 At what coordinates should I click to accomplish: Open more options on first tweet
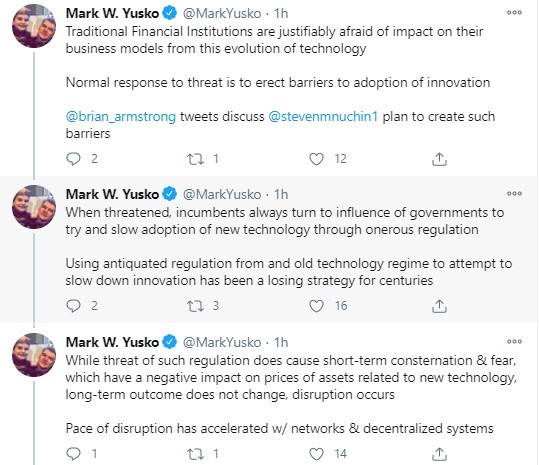pyautogui.click(x=514, y=13)
